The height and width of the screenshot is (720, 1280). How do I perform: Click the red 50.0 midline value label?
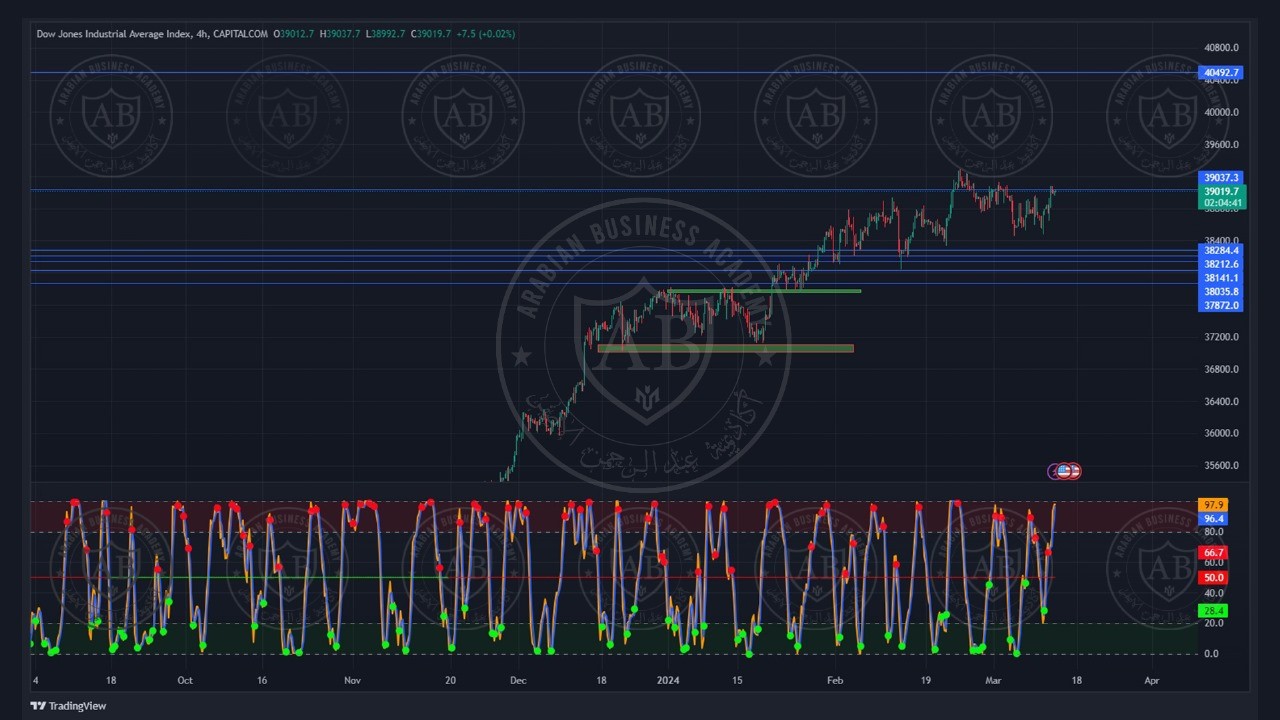[x=1213, y=578]
